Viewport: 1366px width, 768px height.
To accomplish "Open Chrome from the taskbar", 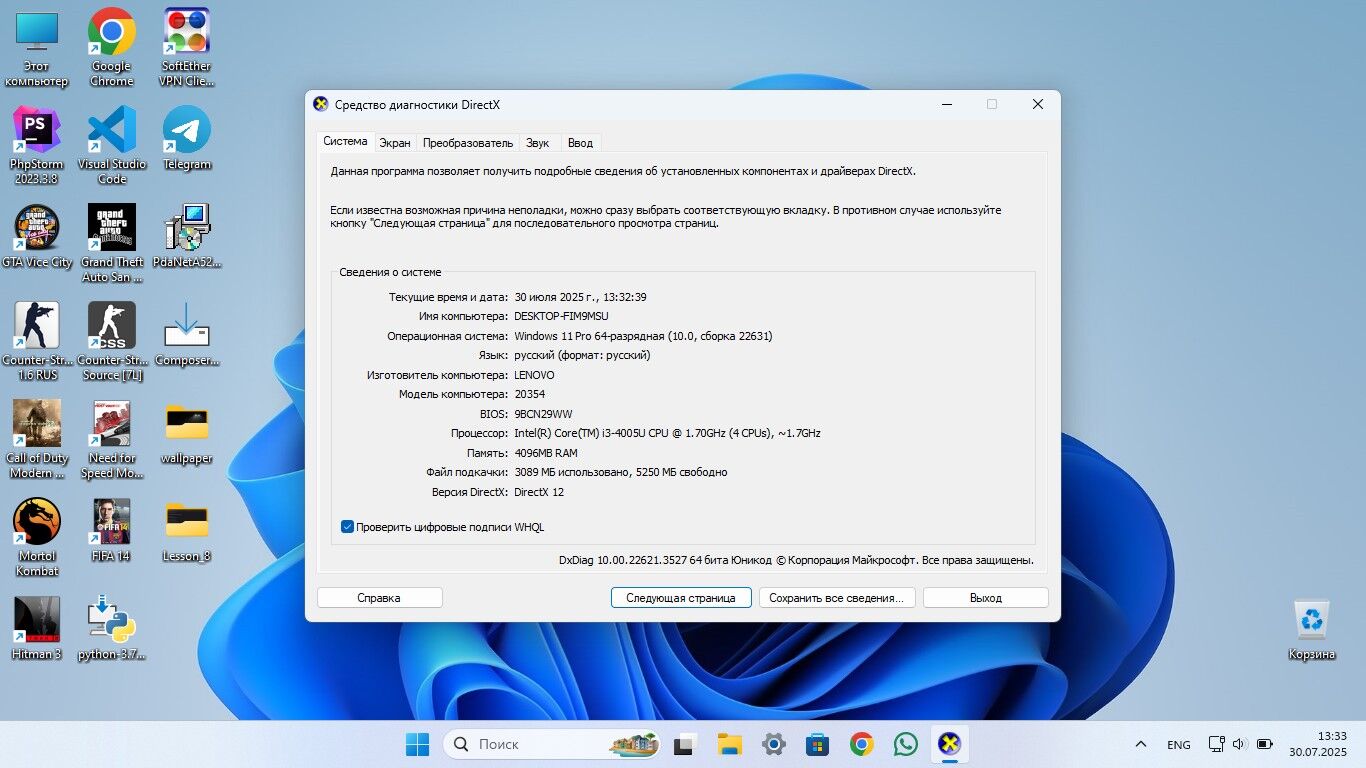I will [861, 744].
